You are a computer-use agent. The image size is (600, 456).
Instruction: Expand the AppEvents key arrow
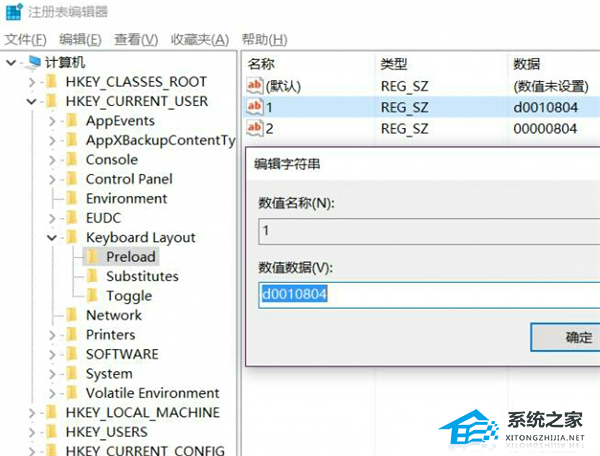(x=52, y=121)
